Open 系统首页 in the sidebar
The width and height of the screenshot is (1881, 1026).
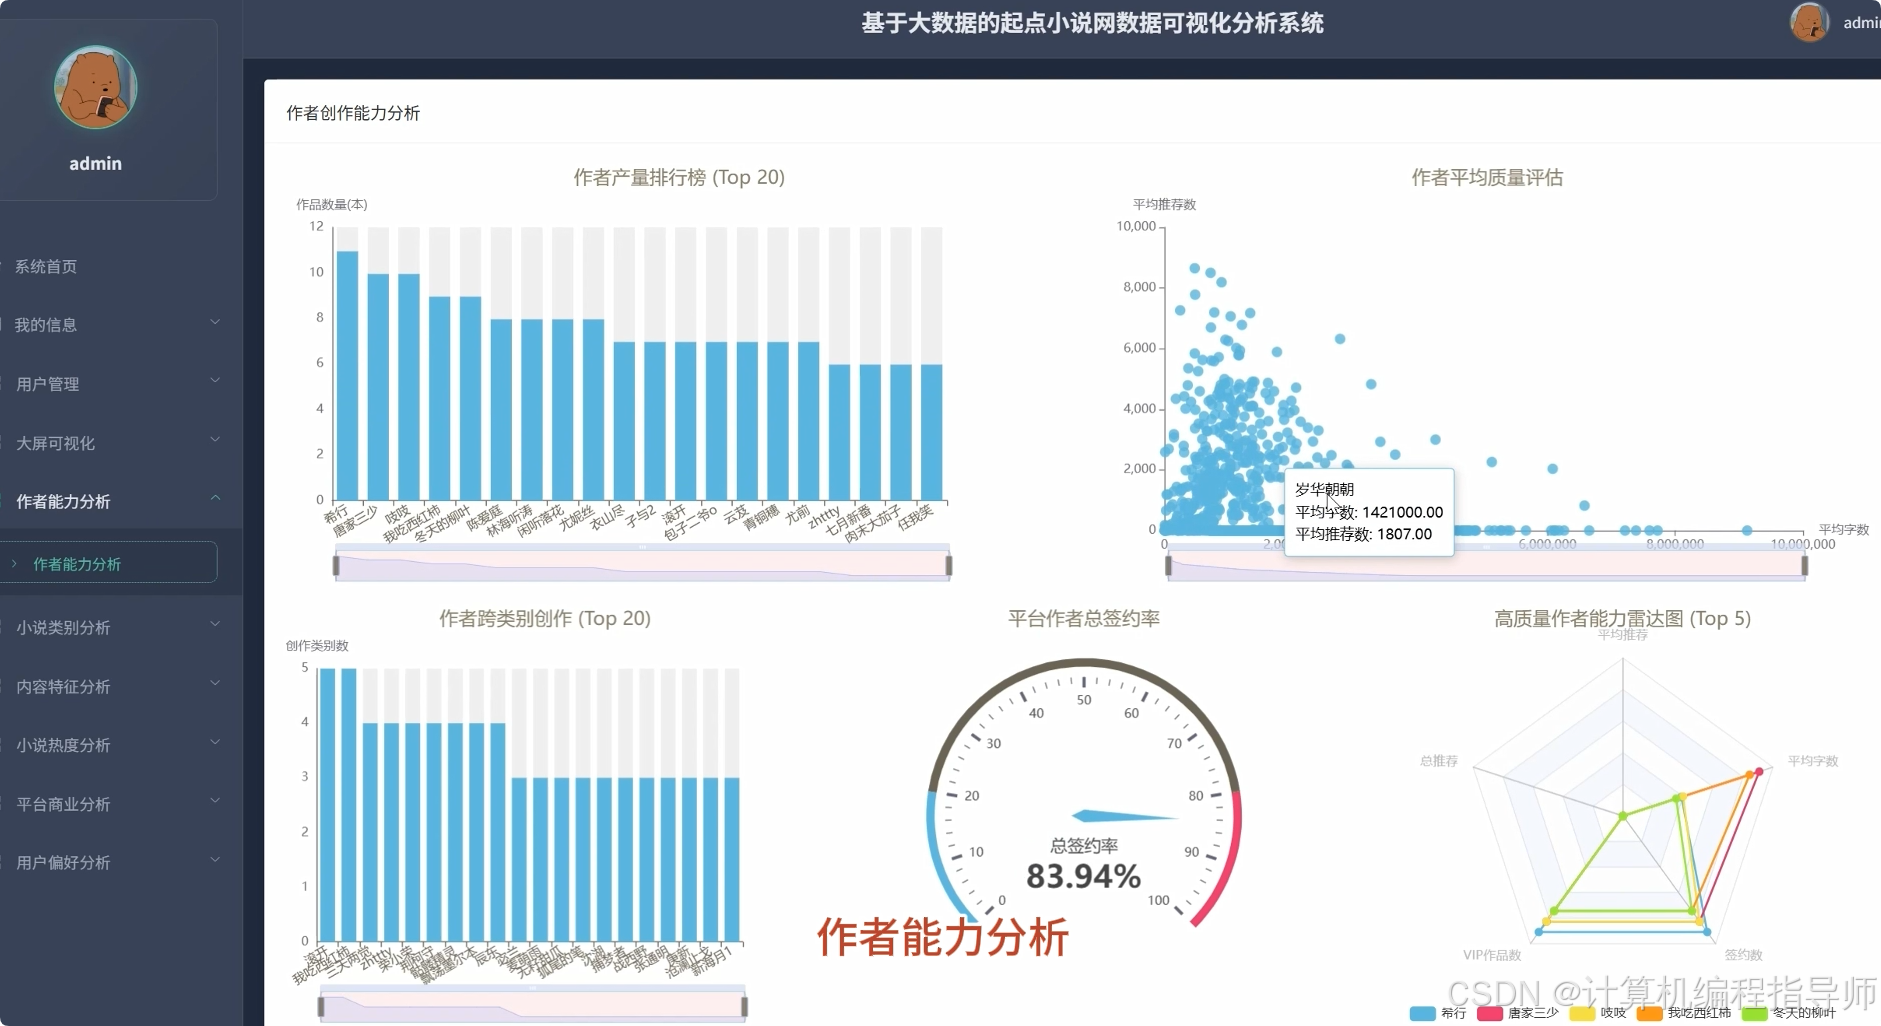click(x=46, y=267)
